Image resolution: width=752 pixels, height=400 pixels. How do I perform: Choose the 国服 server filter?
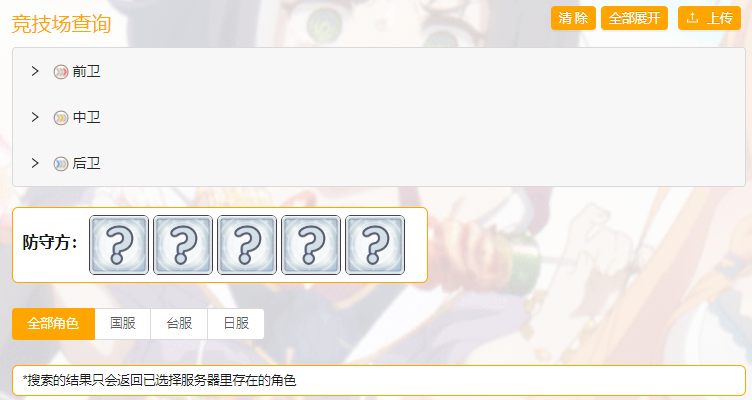pyautogui.click(x=123, y=324)
